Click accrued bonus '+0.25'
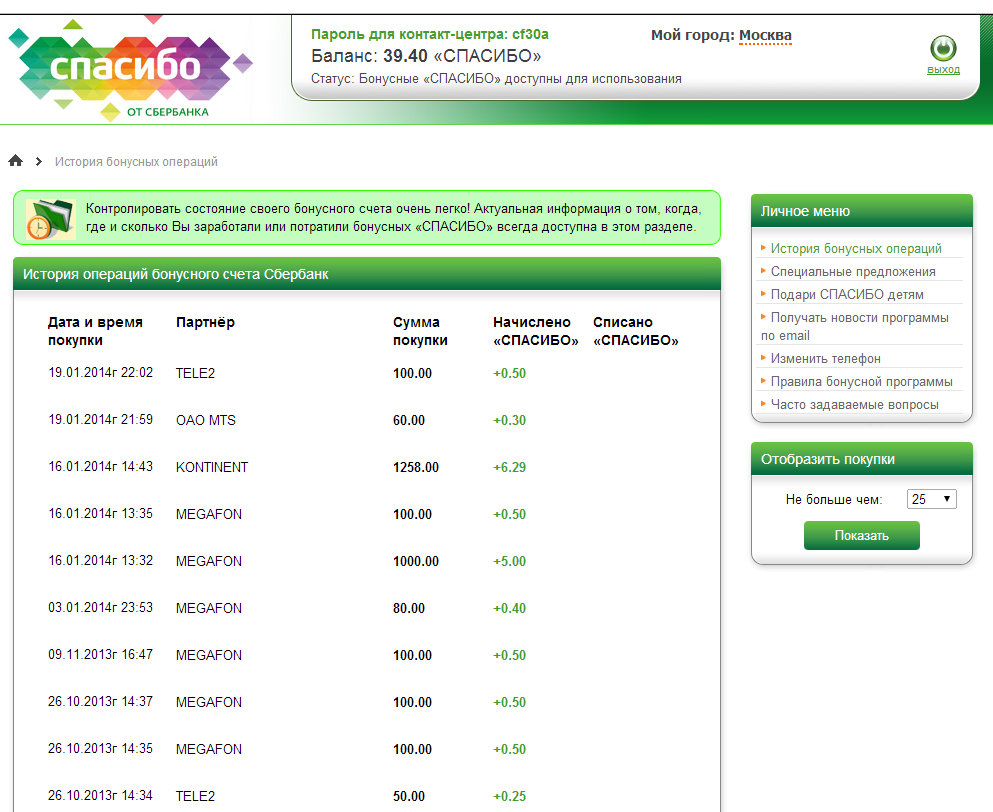This screenshot has width=993, height=812. (509, 796)
